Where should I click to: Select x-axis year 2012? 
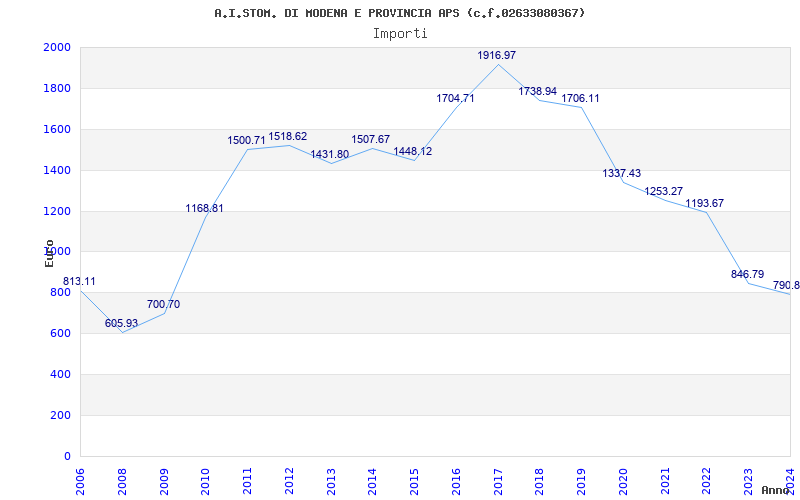(x=289, y=482)
